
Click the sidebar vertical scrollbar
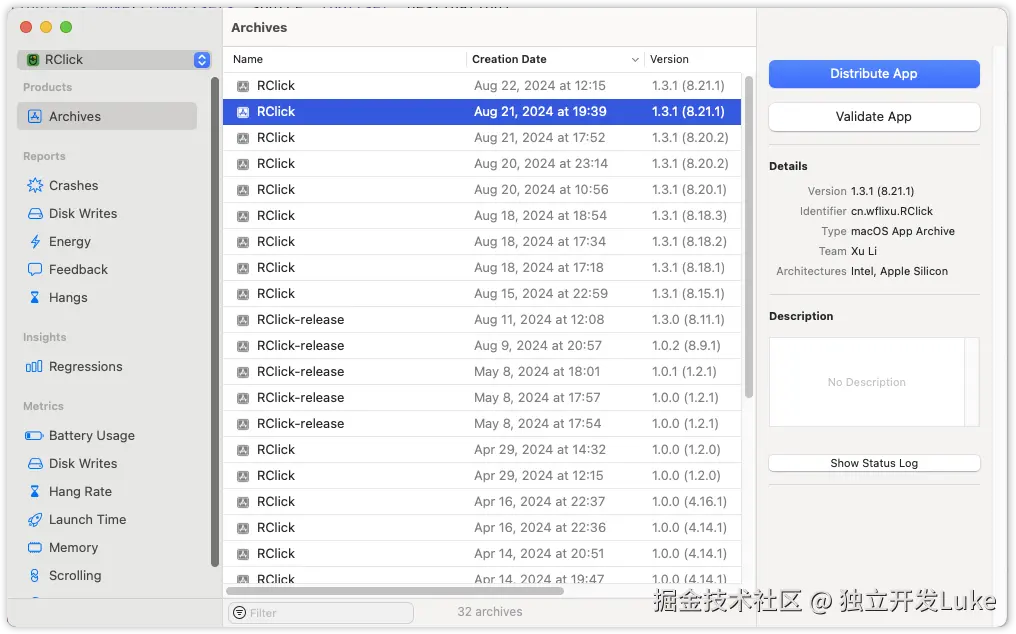214,322
